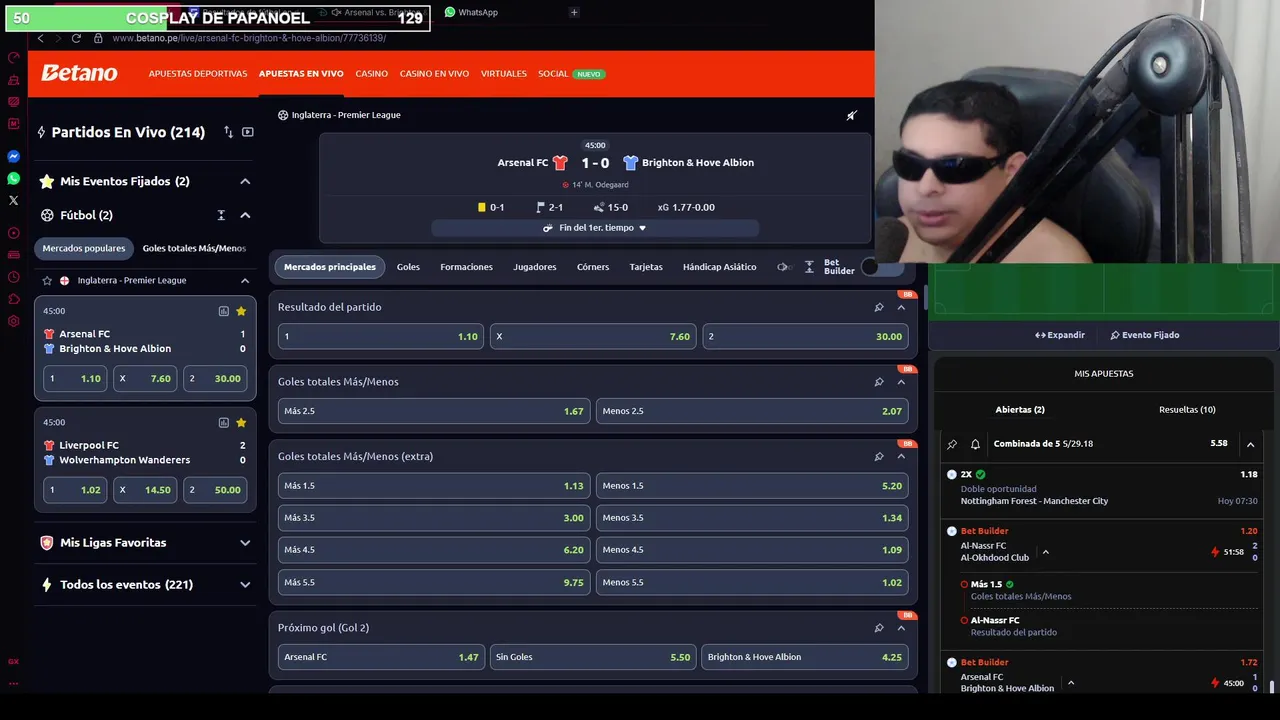
Task: Select Más 5.5 at 9.75
Action: pos(434,582)
